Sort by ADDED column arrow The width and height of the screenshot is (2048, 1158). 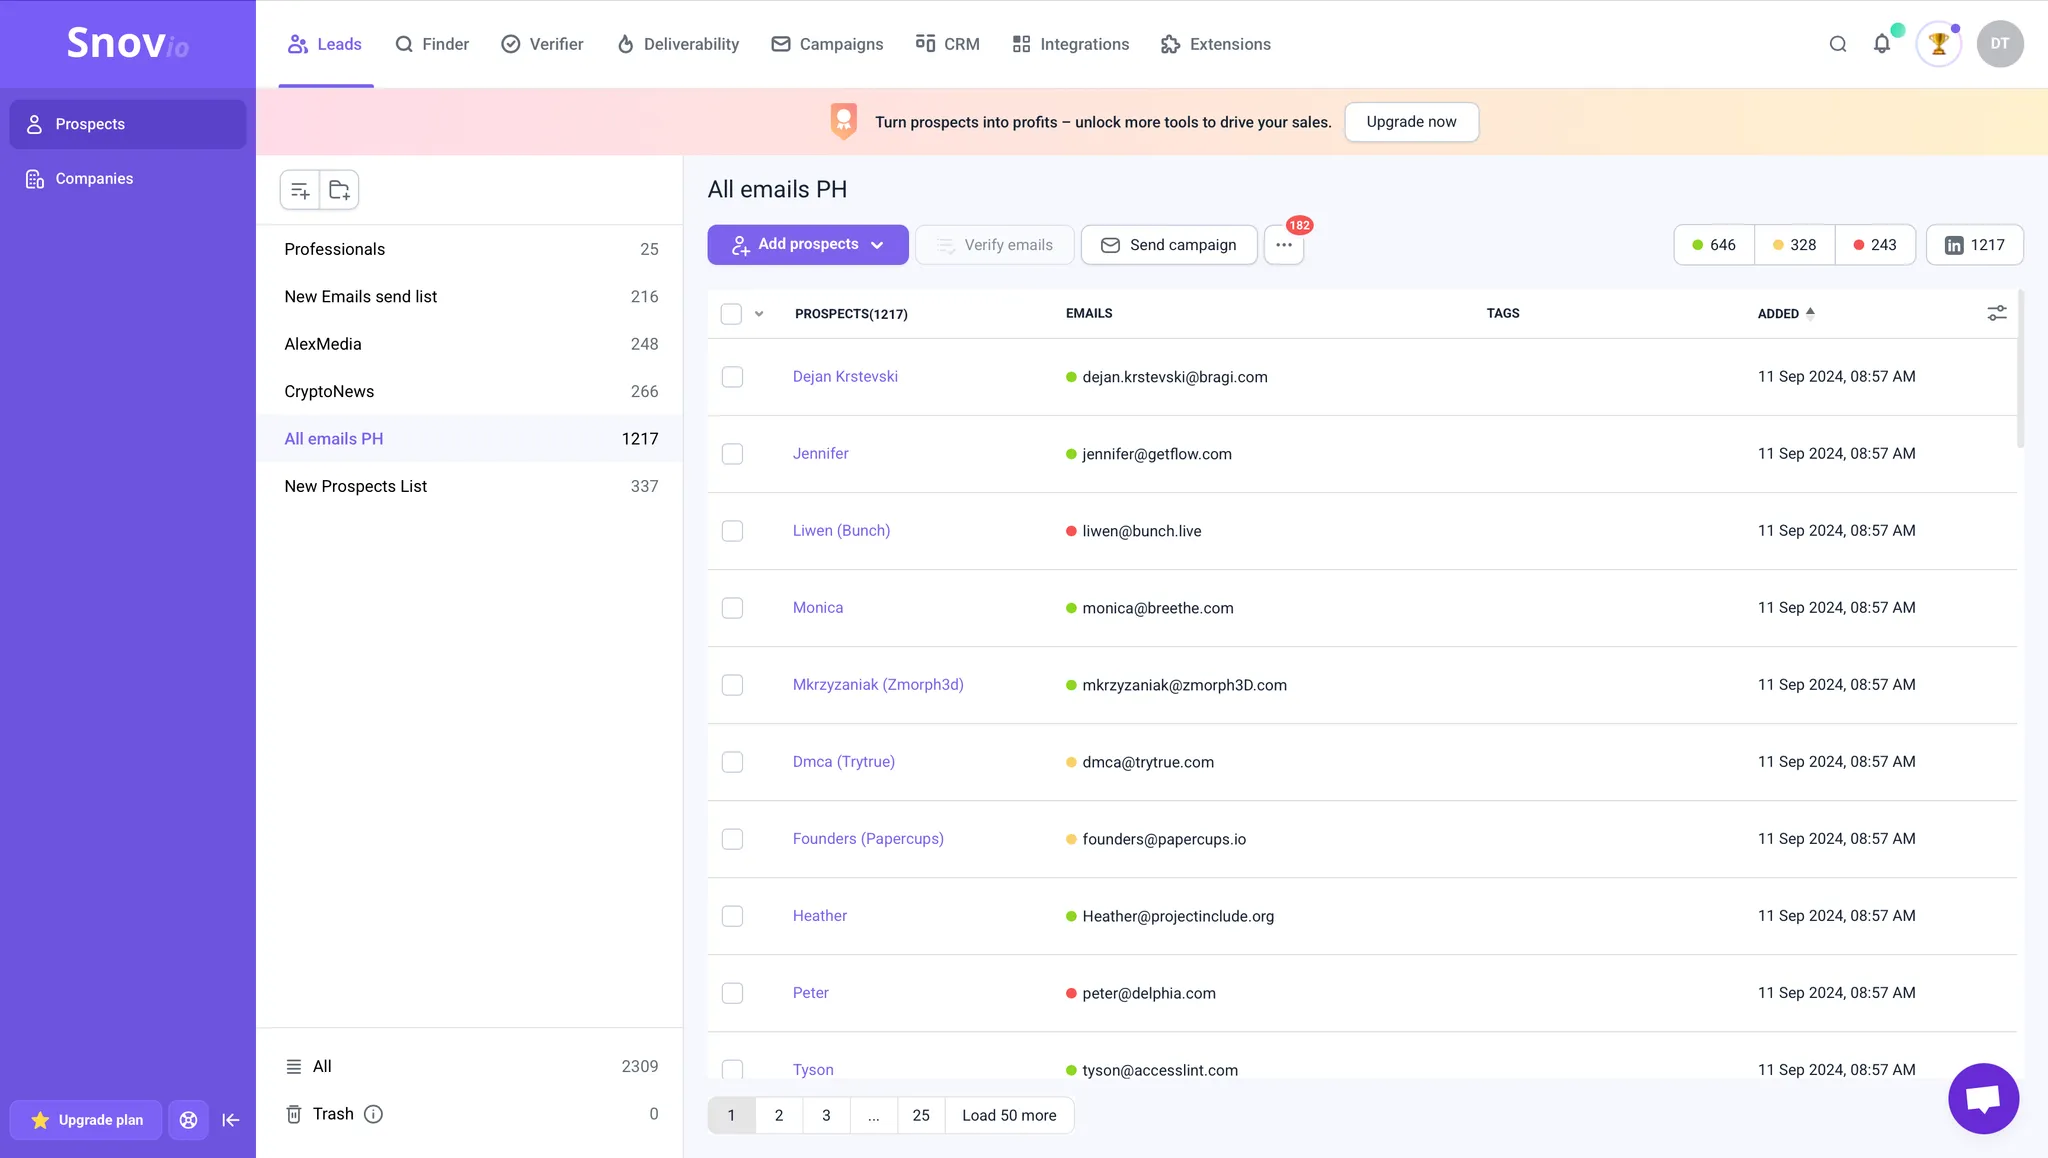pyautogui.click(x=1810, y=313)
